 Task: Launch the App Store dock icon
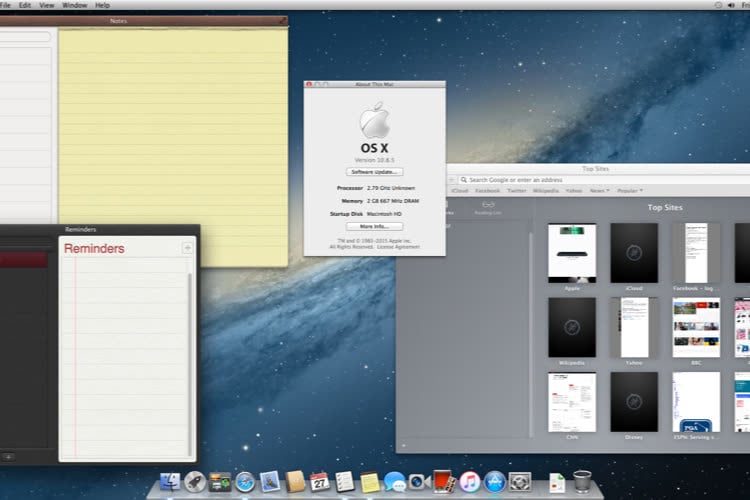tap(495, 482)
